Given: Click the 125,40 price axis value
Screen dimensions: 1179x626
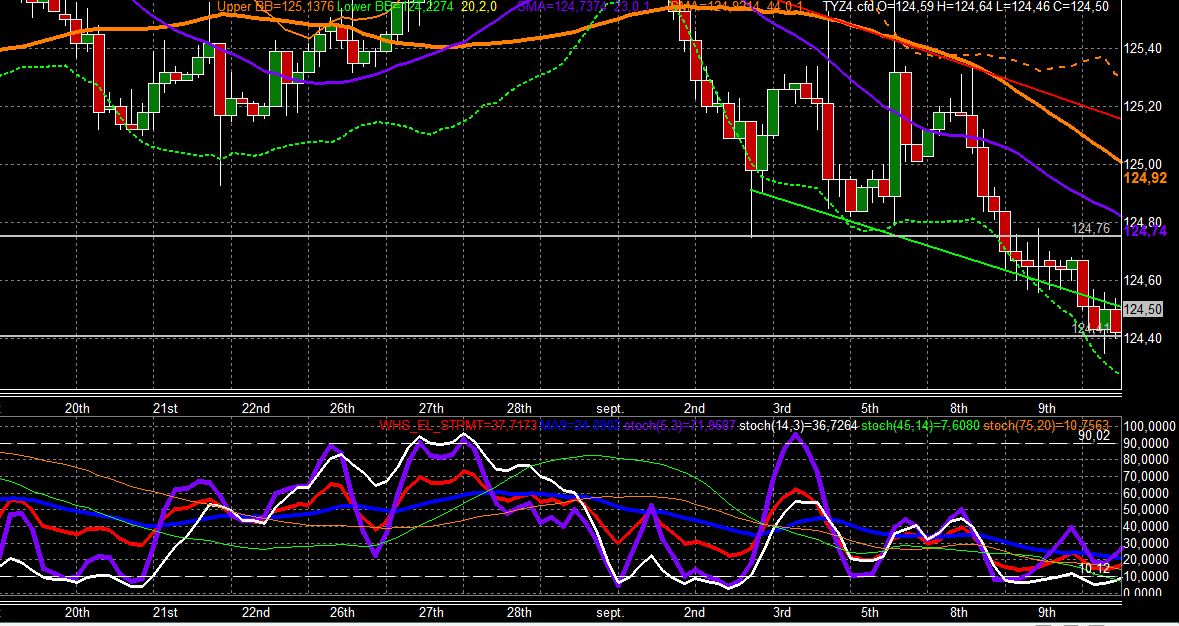Looking at the screenshot, I should (1142, 49).
